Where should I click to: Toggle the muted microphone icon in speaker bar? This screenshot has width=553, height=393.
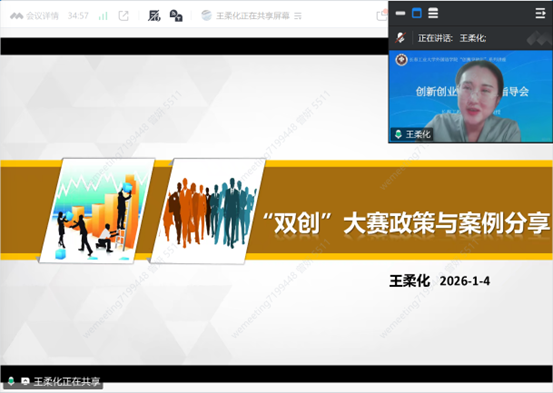click(400, 37)
